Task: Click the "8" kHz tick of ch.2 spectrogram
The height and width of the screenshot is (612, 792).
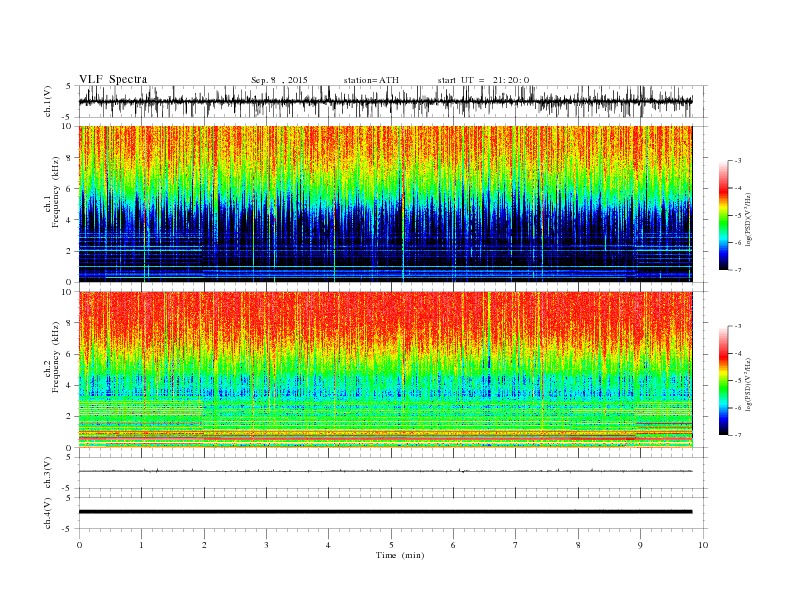Action: click(x=69, y=323)
